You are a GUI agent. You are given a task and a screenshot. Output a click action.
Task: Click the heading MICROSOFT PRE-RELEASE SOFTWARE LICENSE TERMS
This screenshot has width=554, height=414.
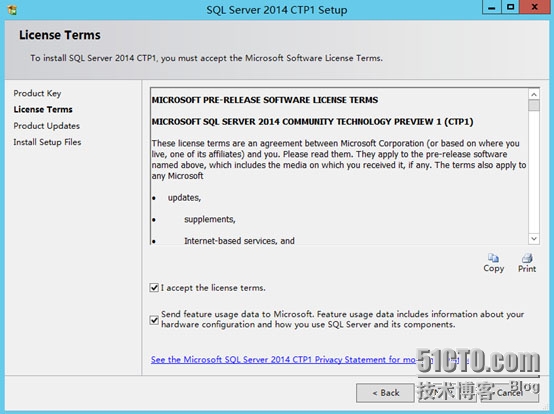click(x=265, y=100)
